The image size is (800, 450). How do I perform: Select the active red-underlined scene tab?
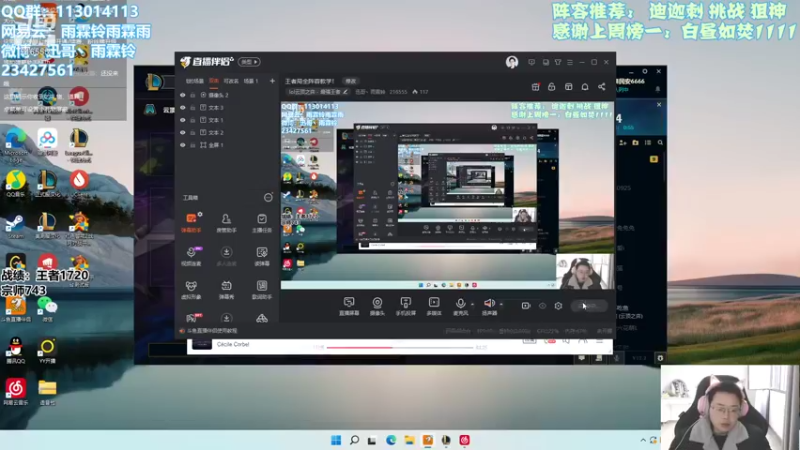click(x=214, y=81)
